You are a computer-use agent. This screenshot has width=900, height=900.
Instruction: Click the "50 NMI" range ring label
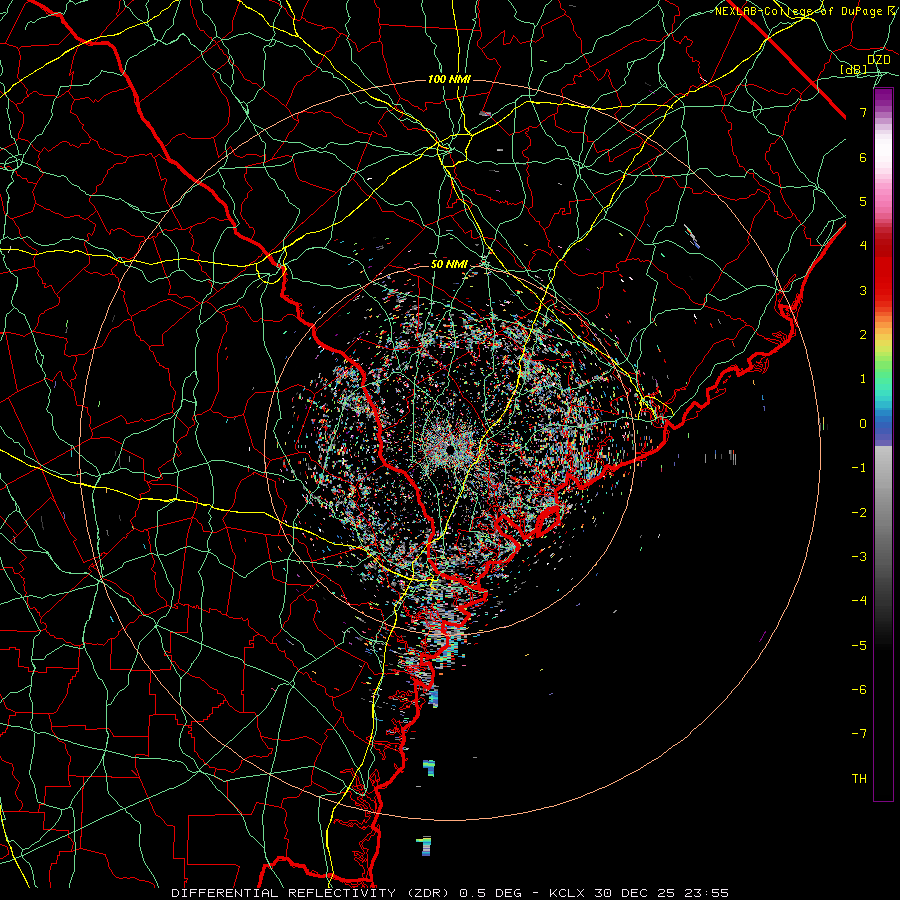[449, 265]
